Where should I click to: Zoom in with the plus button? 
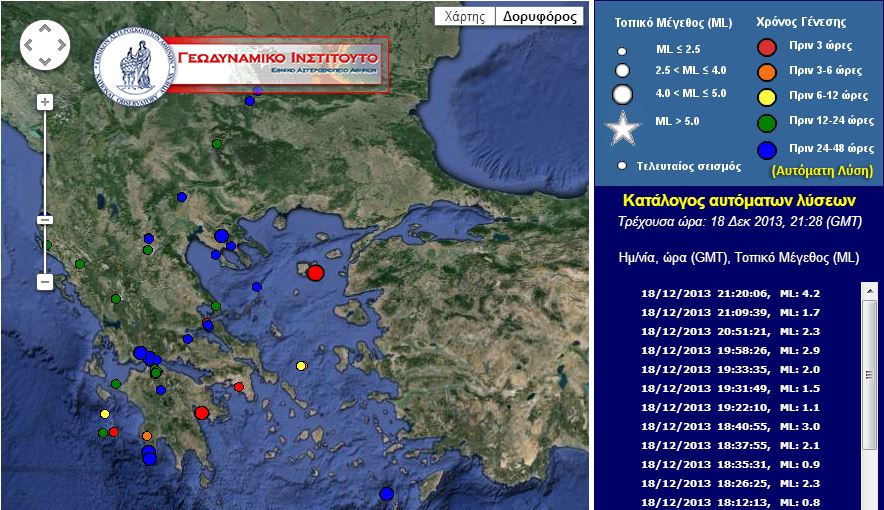click(x=45, y=102)
